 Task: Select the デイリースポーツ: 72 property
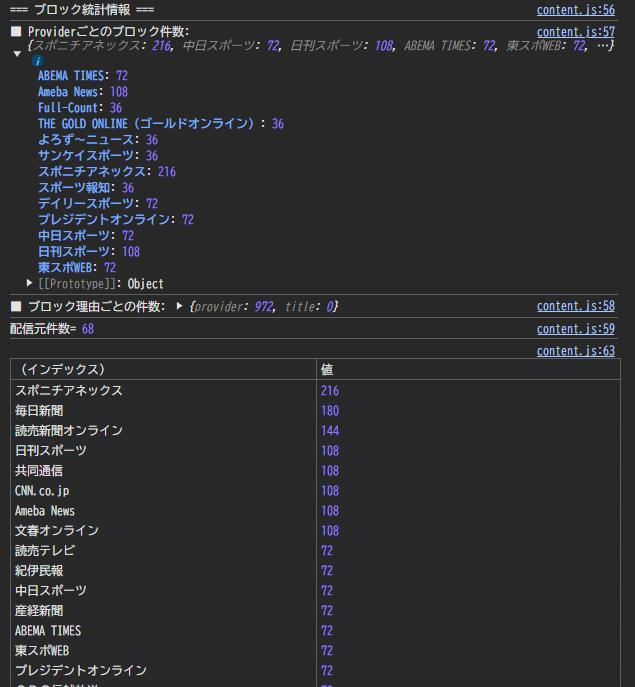98,204
